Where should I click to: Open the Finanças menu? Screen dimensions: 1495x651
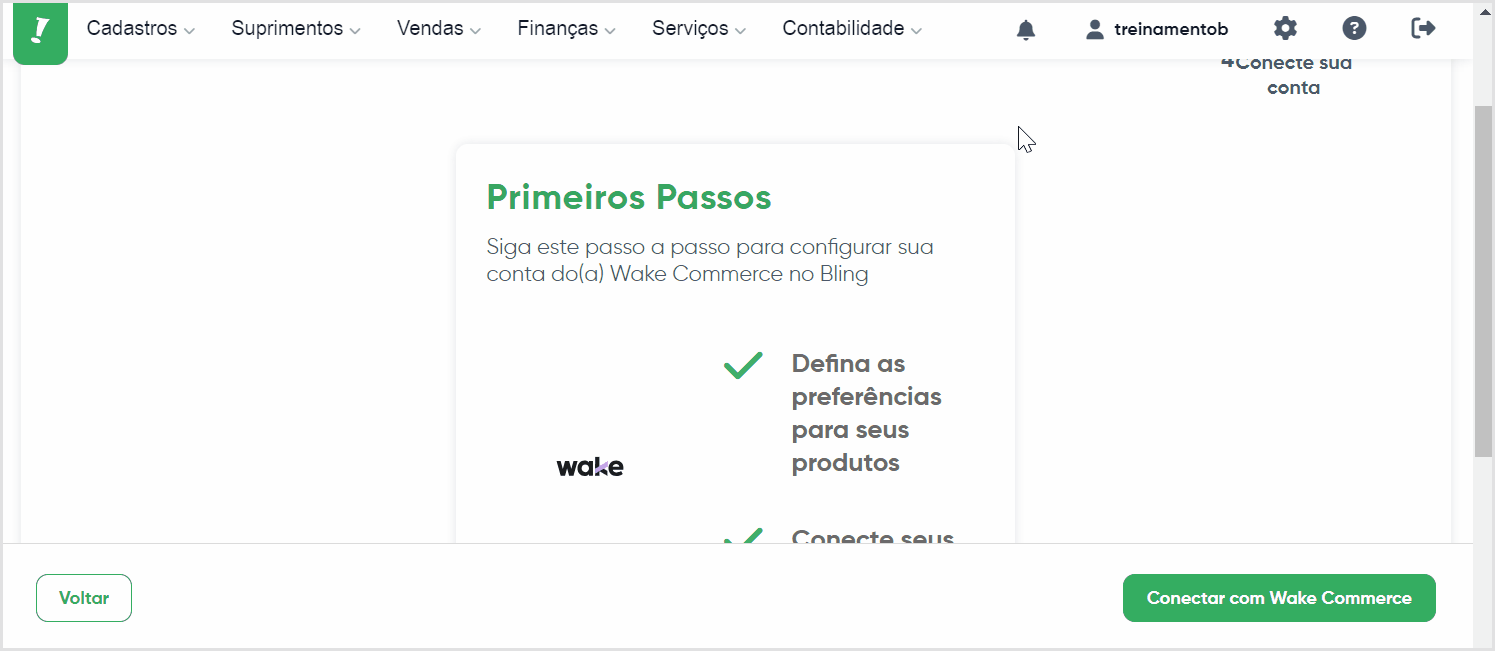point(567,29)
